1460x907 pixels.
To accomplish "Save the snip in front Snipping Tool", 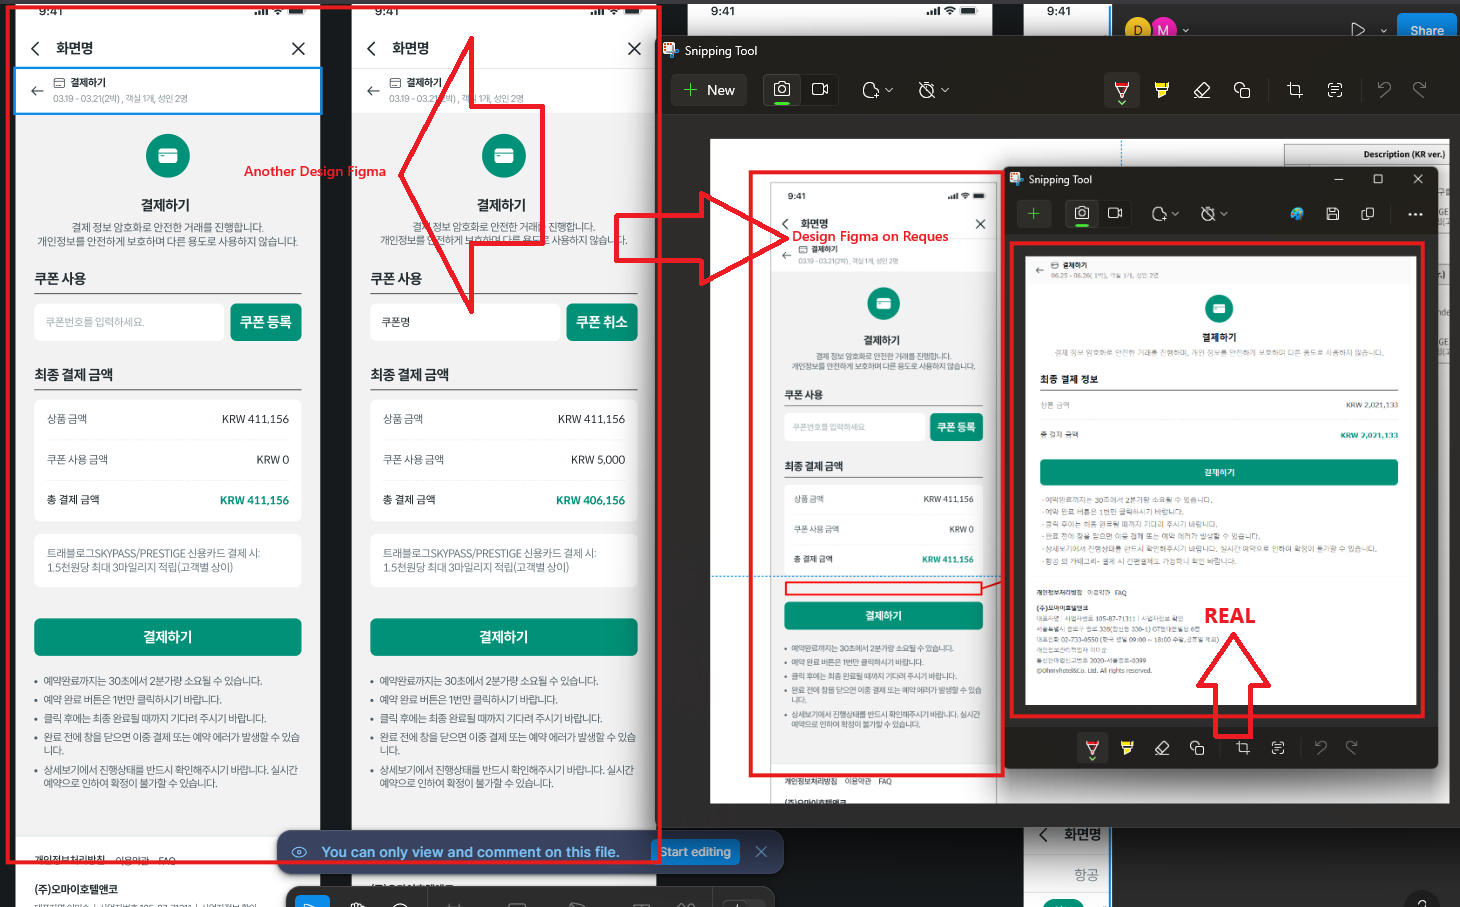I will pos(1333,213).
